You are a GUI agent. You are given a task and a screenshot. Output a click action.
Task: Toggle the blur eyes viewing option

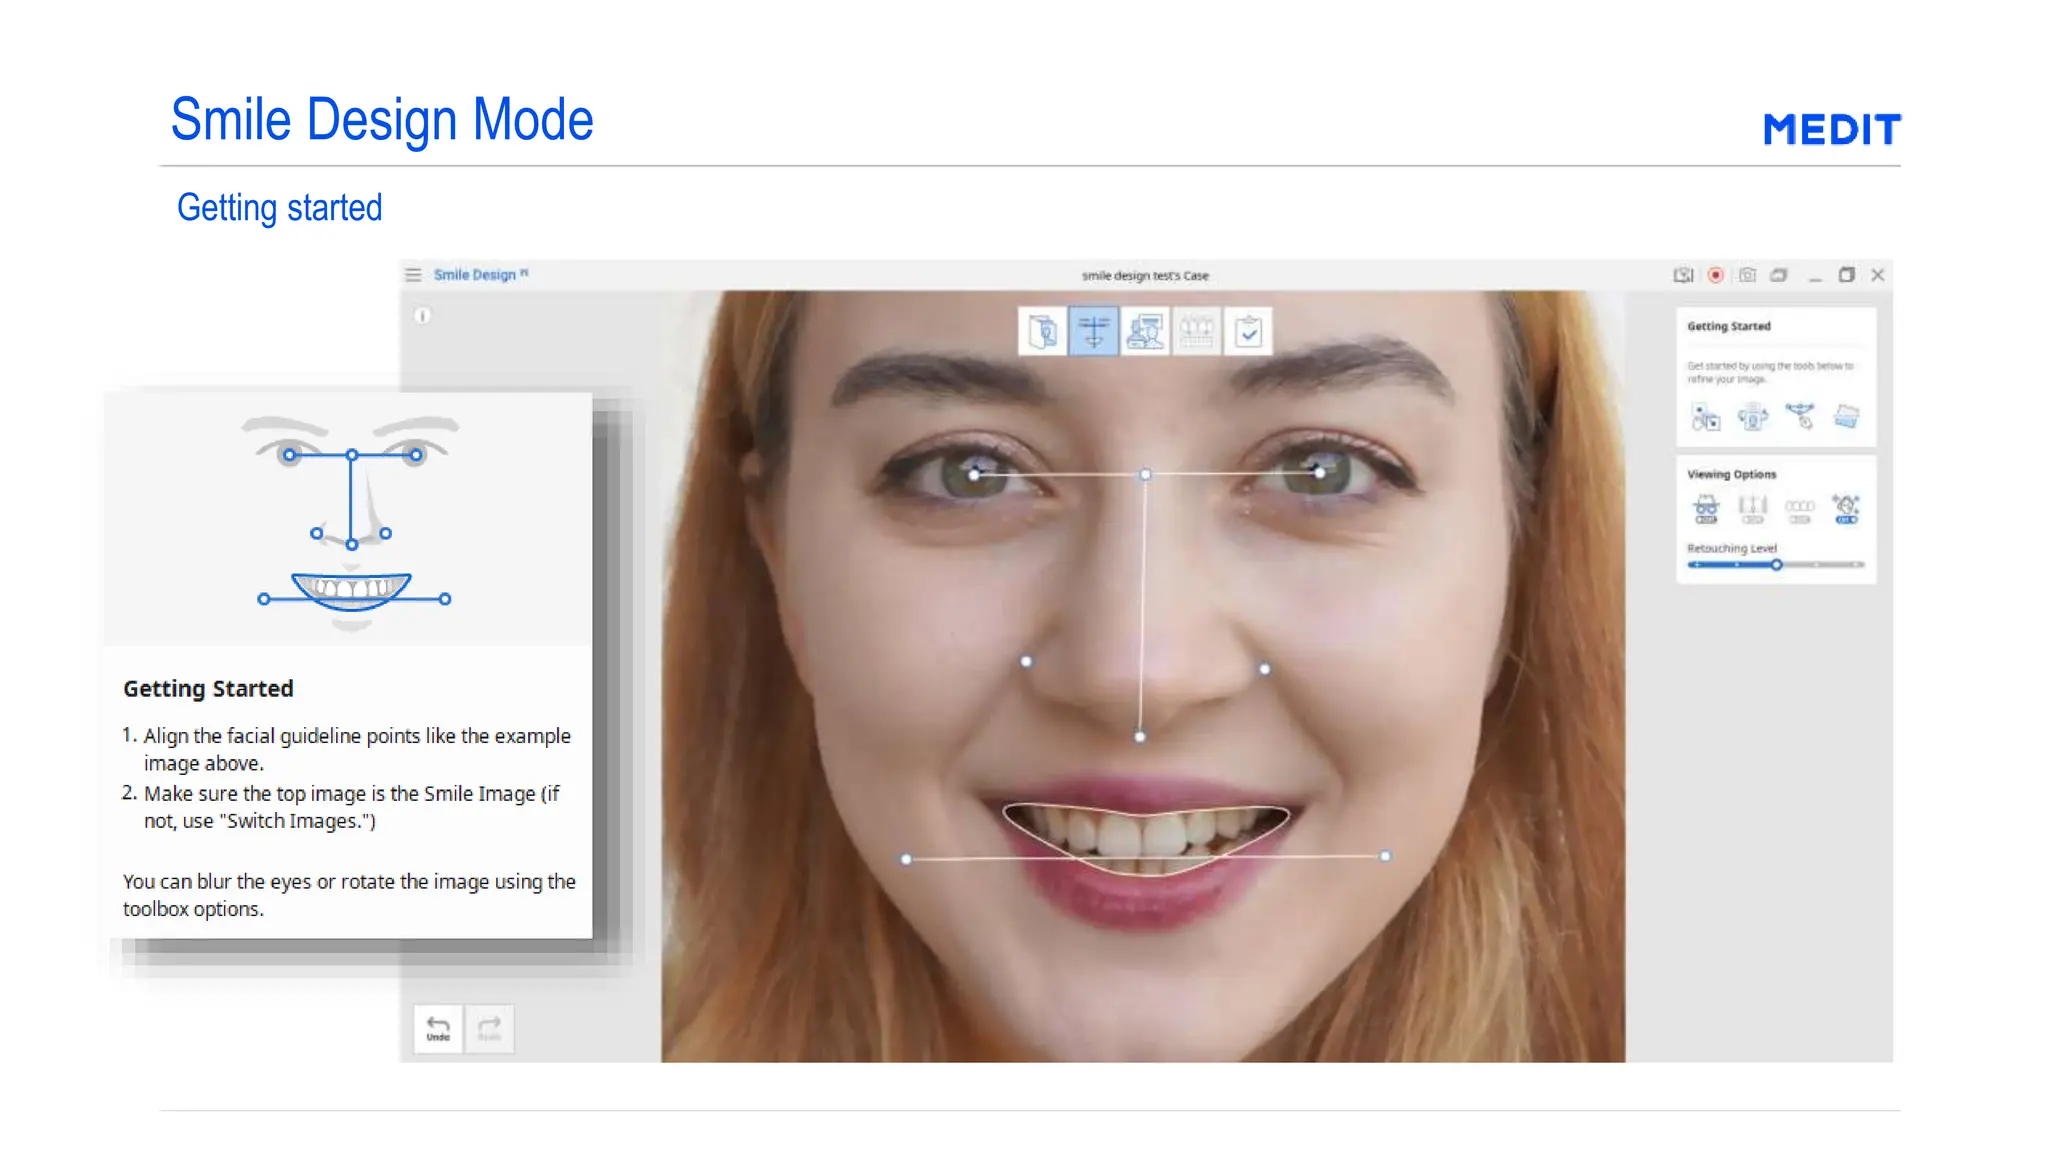(1706, 509)
